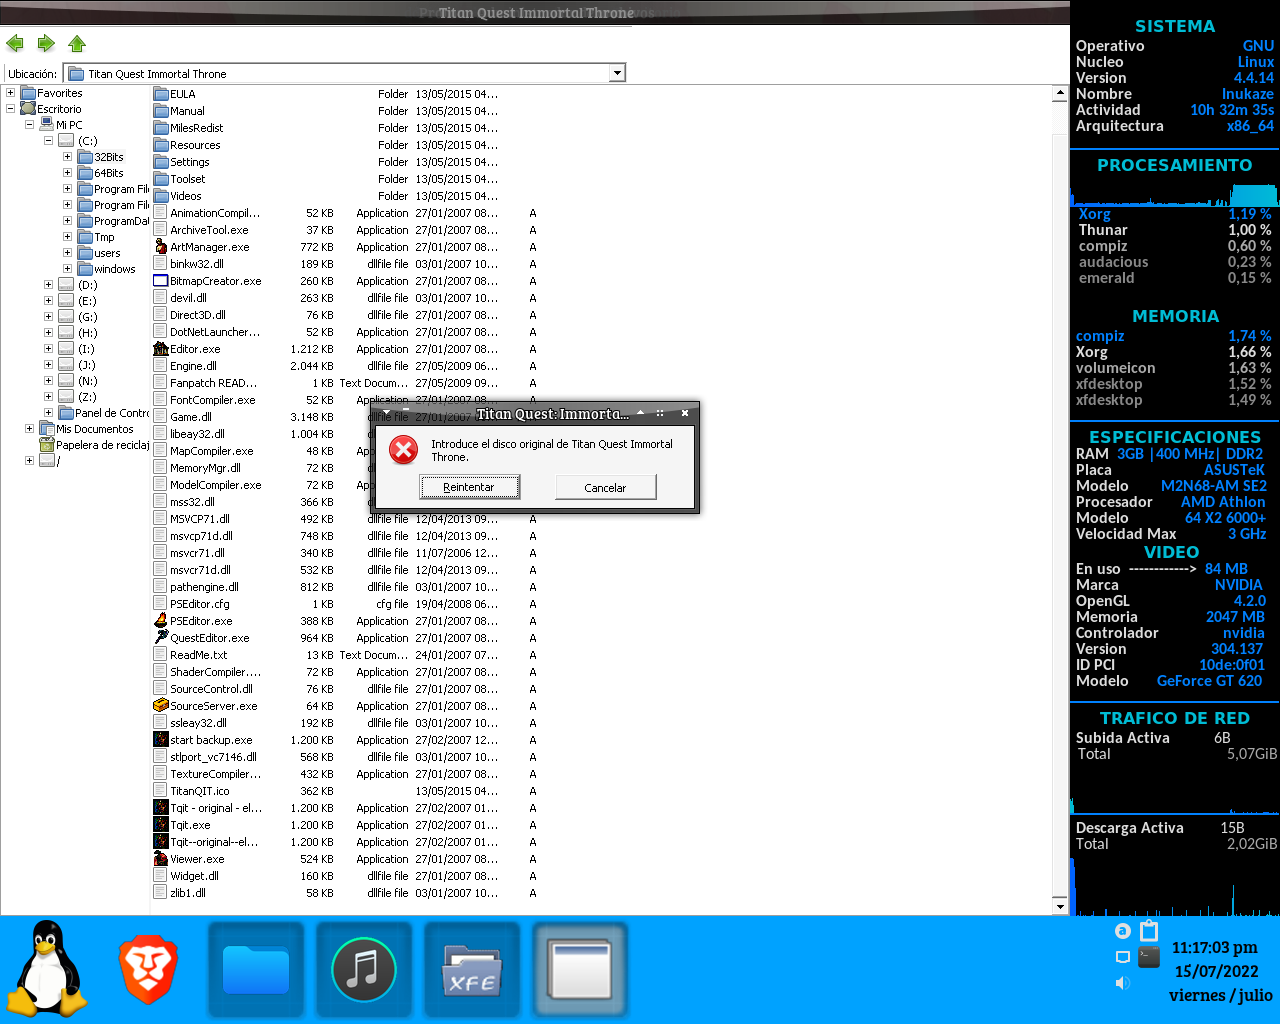
Task: Select the PSEditor.exe icon
Action: (161, 621)
